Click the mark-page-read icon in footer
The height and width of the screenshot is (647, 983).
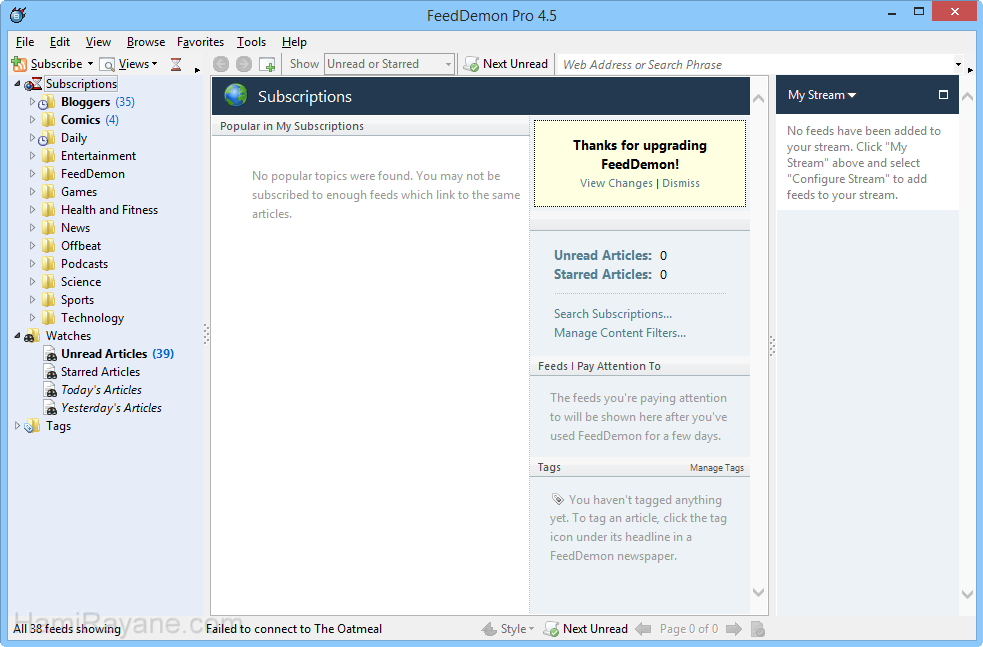click(758, 629)
